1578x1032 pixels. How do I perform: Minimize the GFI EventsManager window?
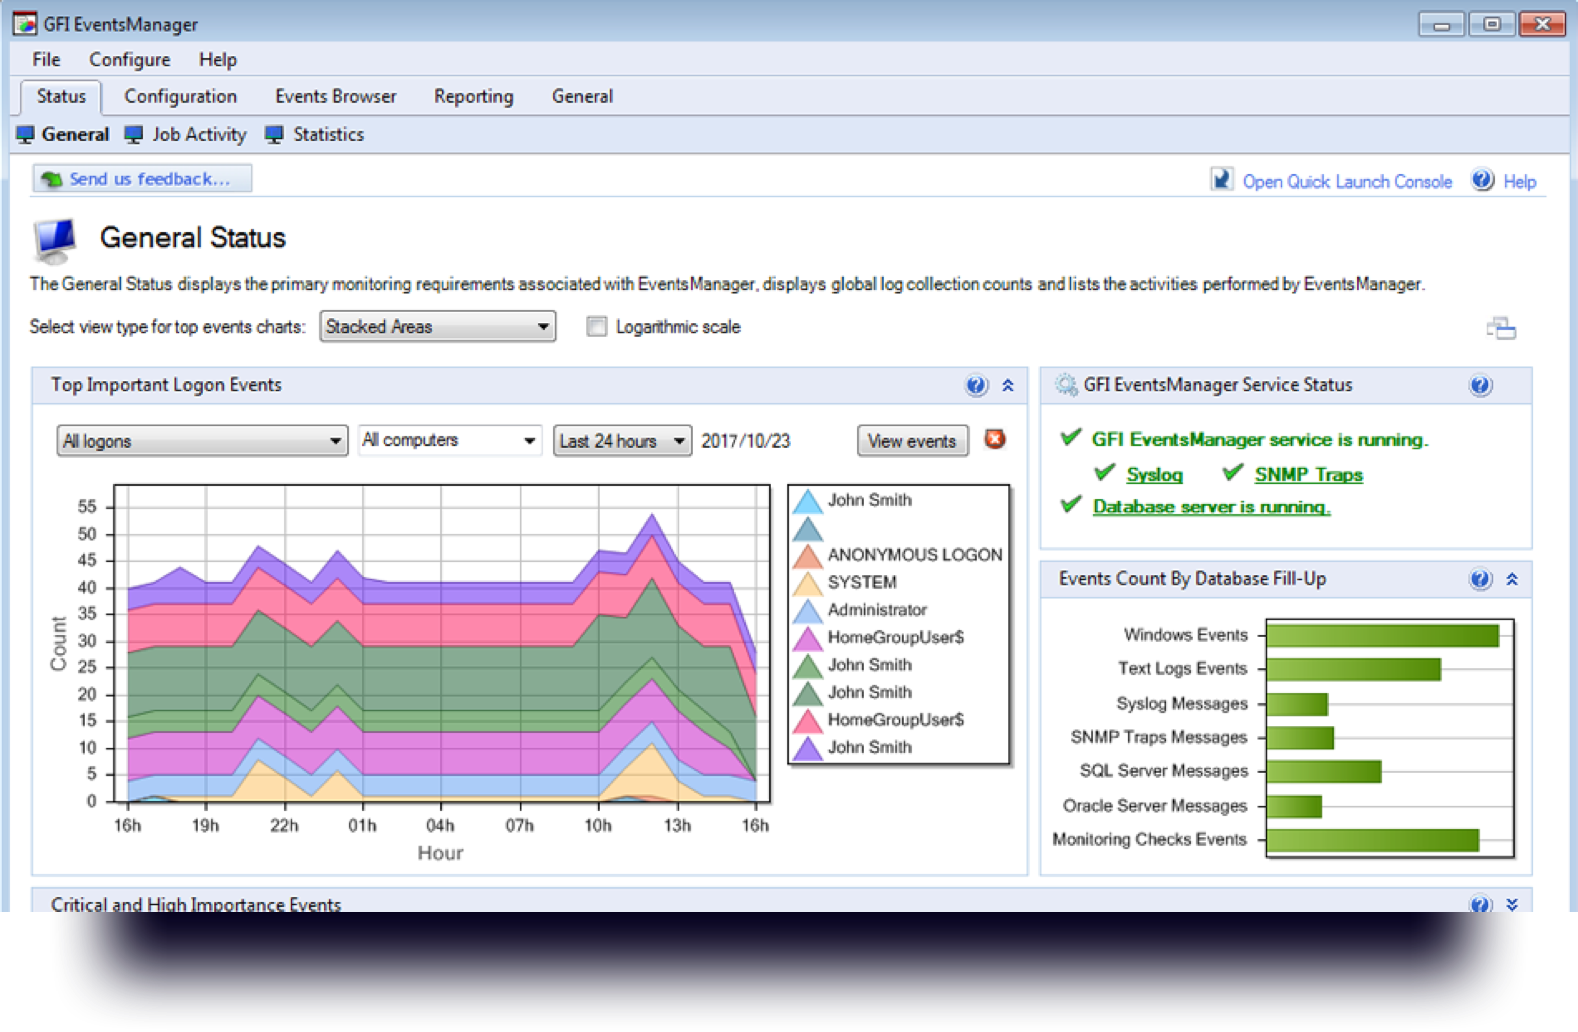(x=1441, y=24)
